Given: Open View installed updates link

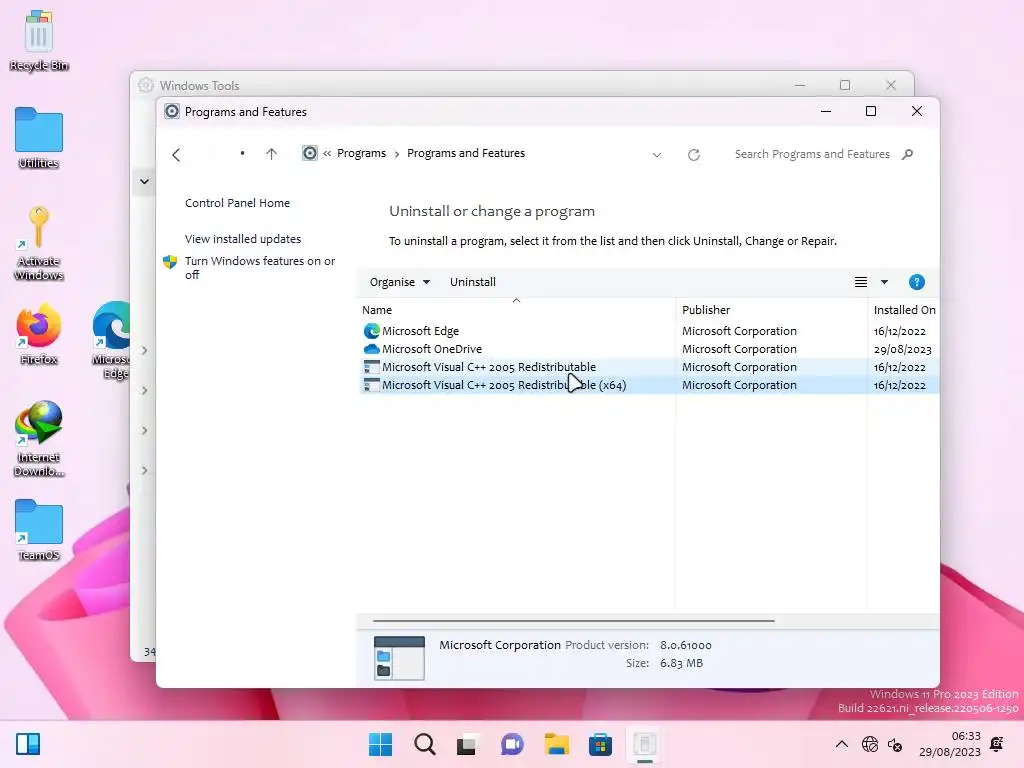Looking at the screenshot, I should coord(242,239).
